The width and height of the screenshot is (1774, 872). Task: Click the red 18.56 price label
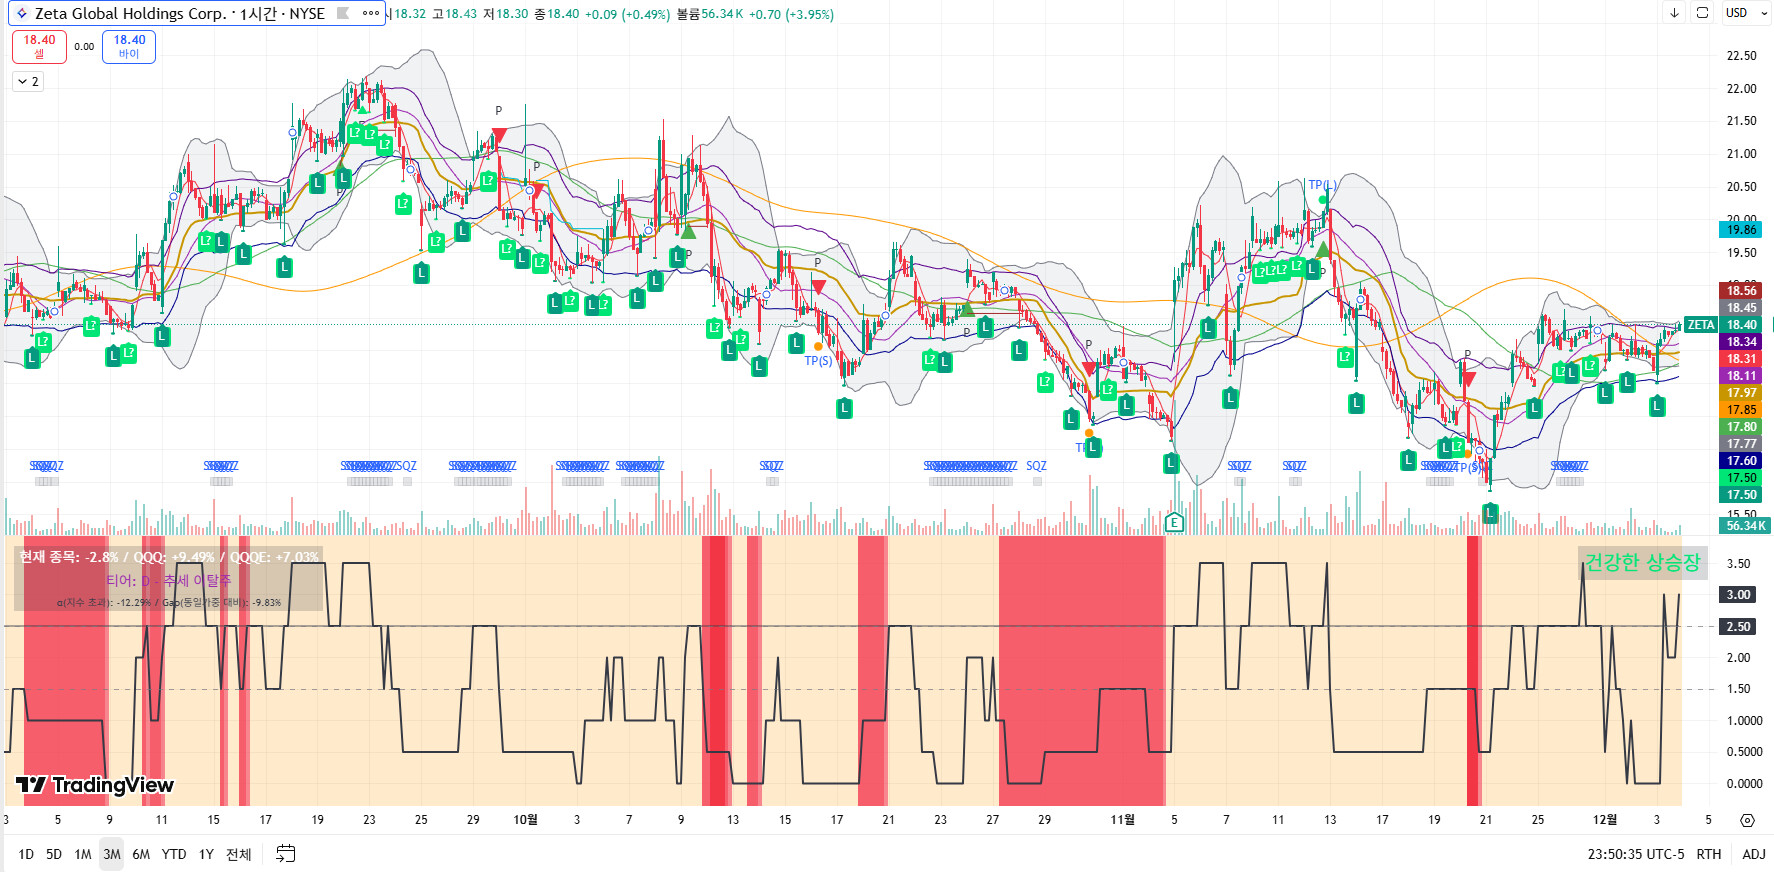(1741, 291)
